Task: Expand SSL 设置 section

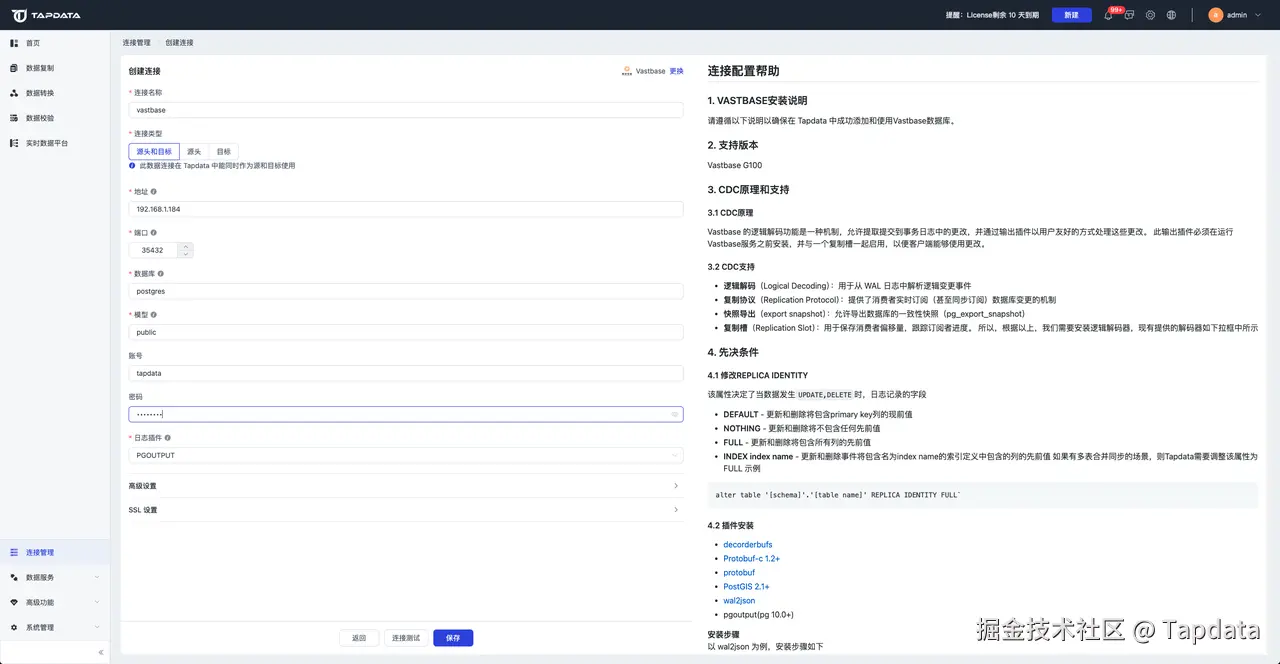Action: [x=406, y=510]
